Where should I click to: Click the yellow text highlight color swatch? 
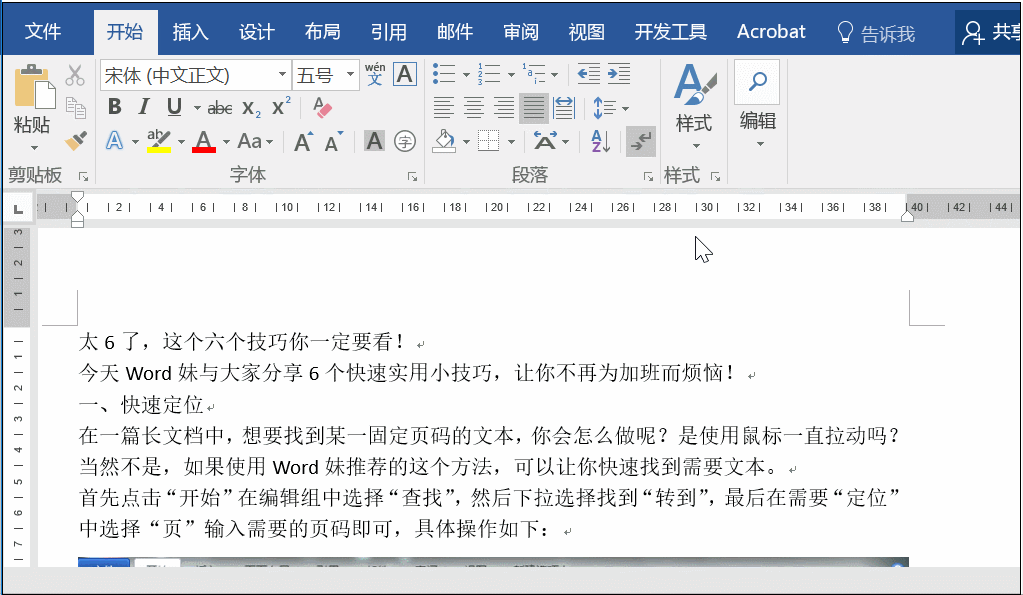click(159, 149)
